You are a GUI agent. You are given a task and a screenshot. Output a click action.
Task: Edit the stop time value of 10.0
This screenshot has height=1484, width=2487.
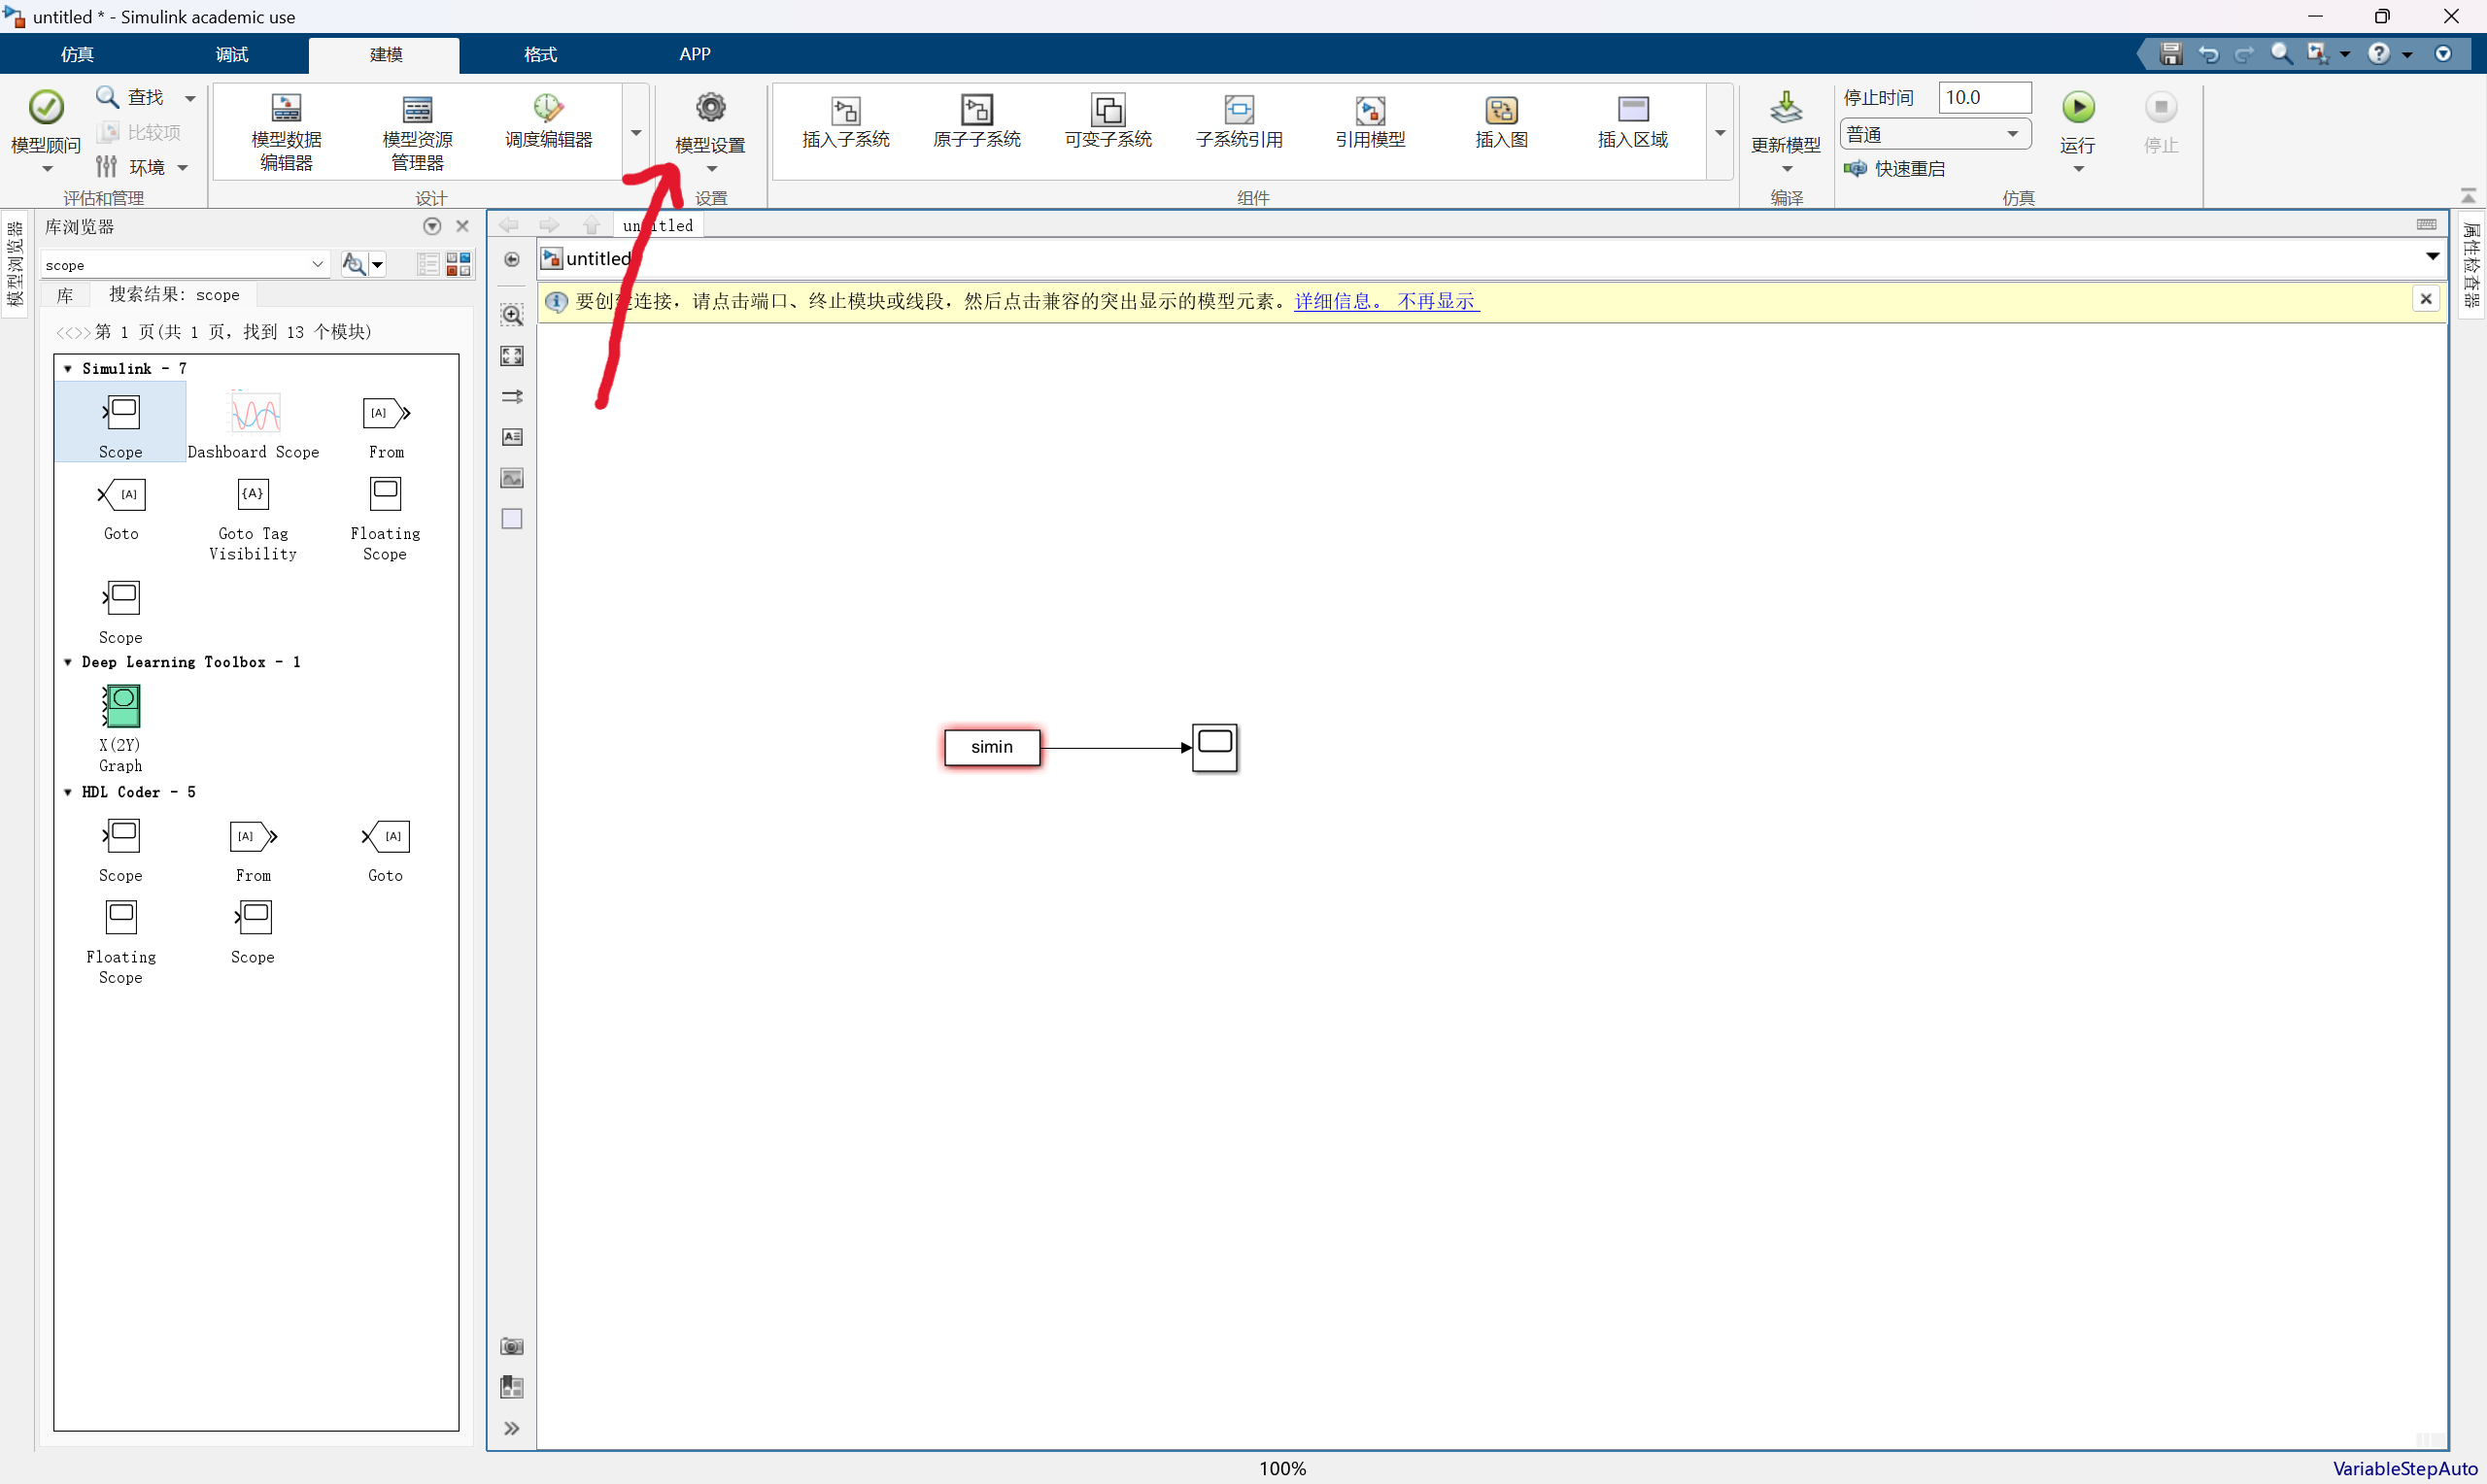pos(1984,97)
